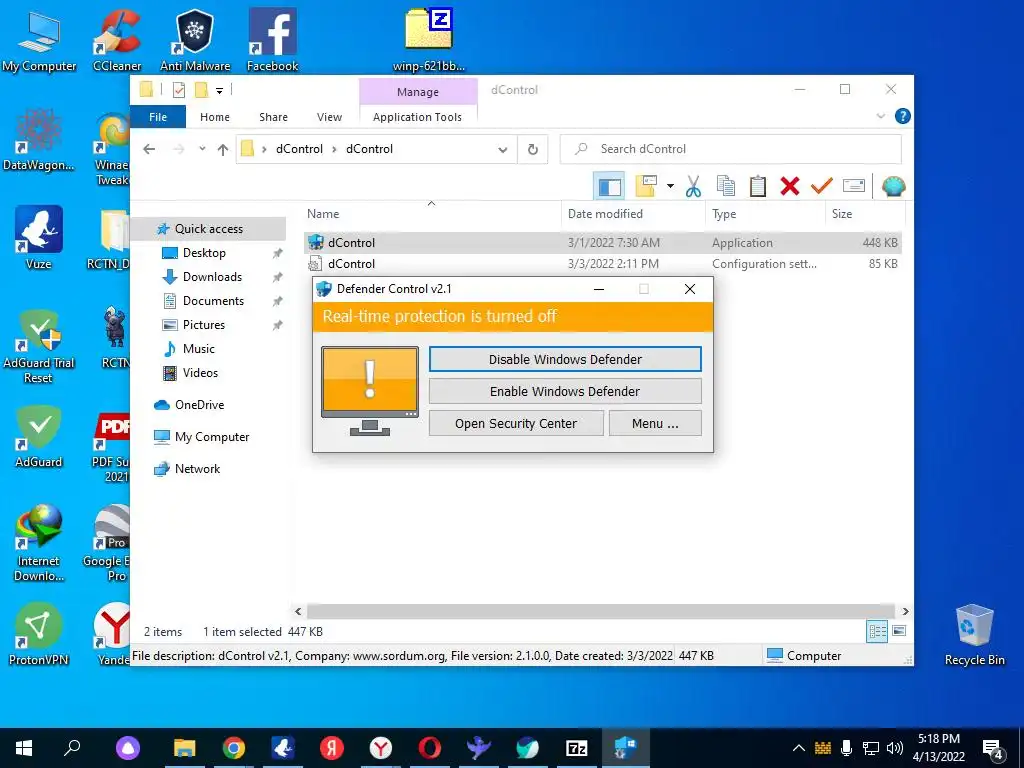Click the Facebook desktop shortcut
This screenshot has height=768, width=1024.
point(272,40)
